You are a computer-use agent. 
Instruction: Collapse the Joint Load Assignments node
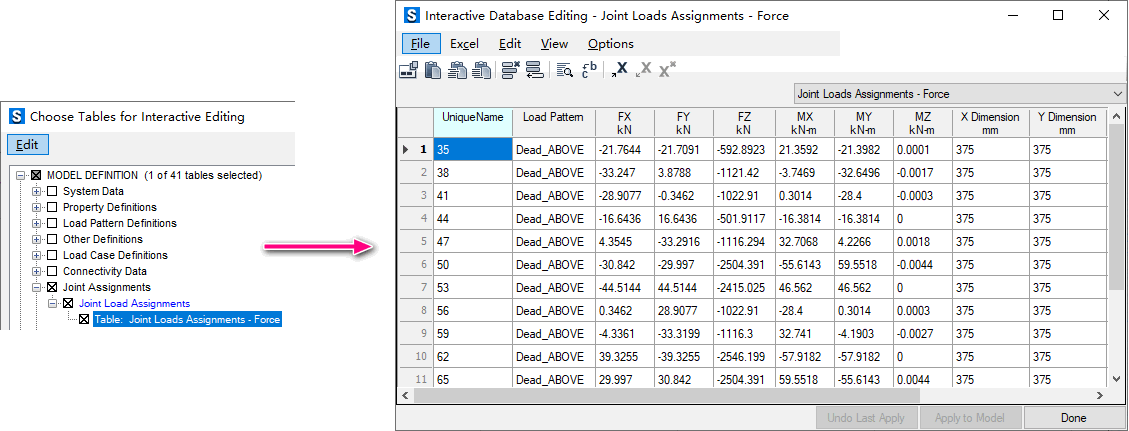pyautogui.click(x=53, y=303)
